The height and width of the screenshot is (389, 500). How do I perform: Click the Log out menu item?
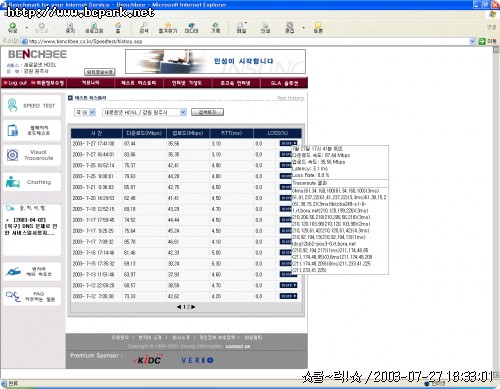click(x=15, y=83)
